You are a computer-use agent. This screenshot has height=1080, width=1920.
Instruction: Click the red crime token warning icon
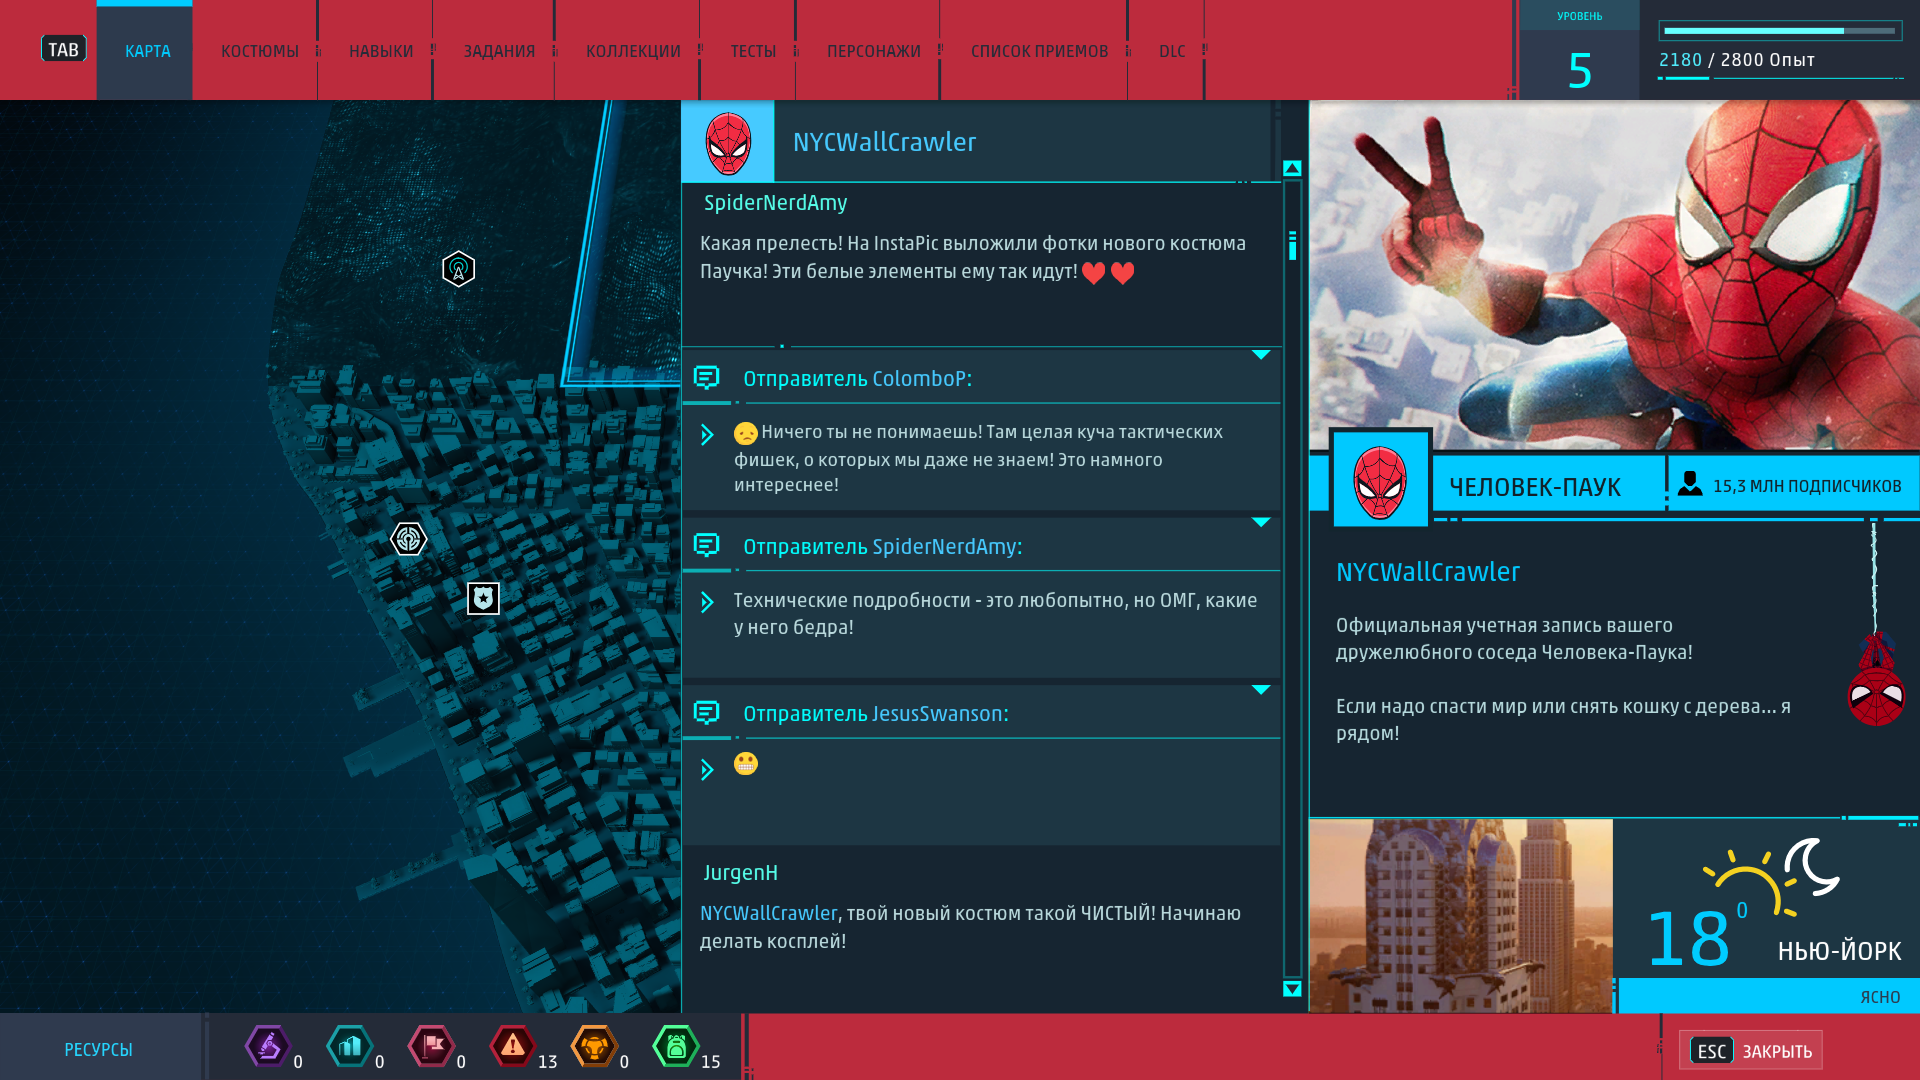point(512,1046)
